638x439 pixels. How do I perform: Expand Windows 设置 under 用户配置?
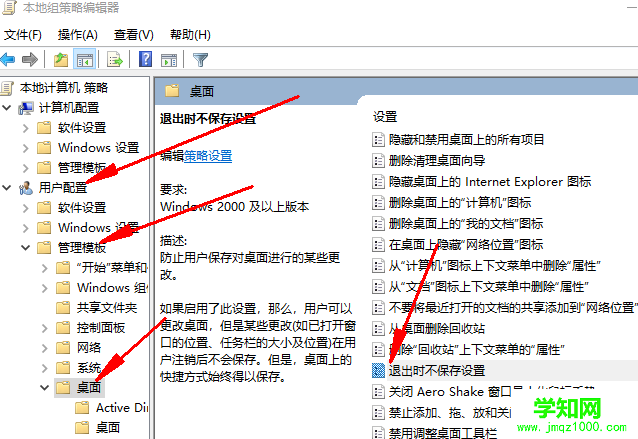26,228
